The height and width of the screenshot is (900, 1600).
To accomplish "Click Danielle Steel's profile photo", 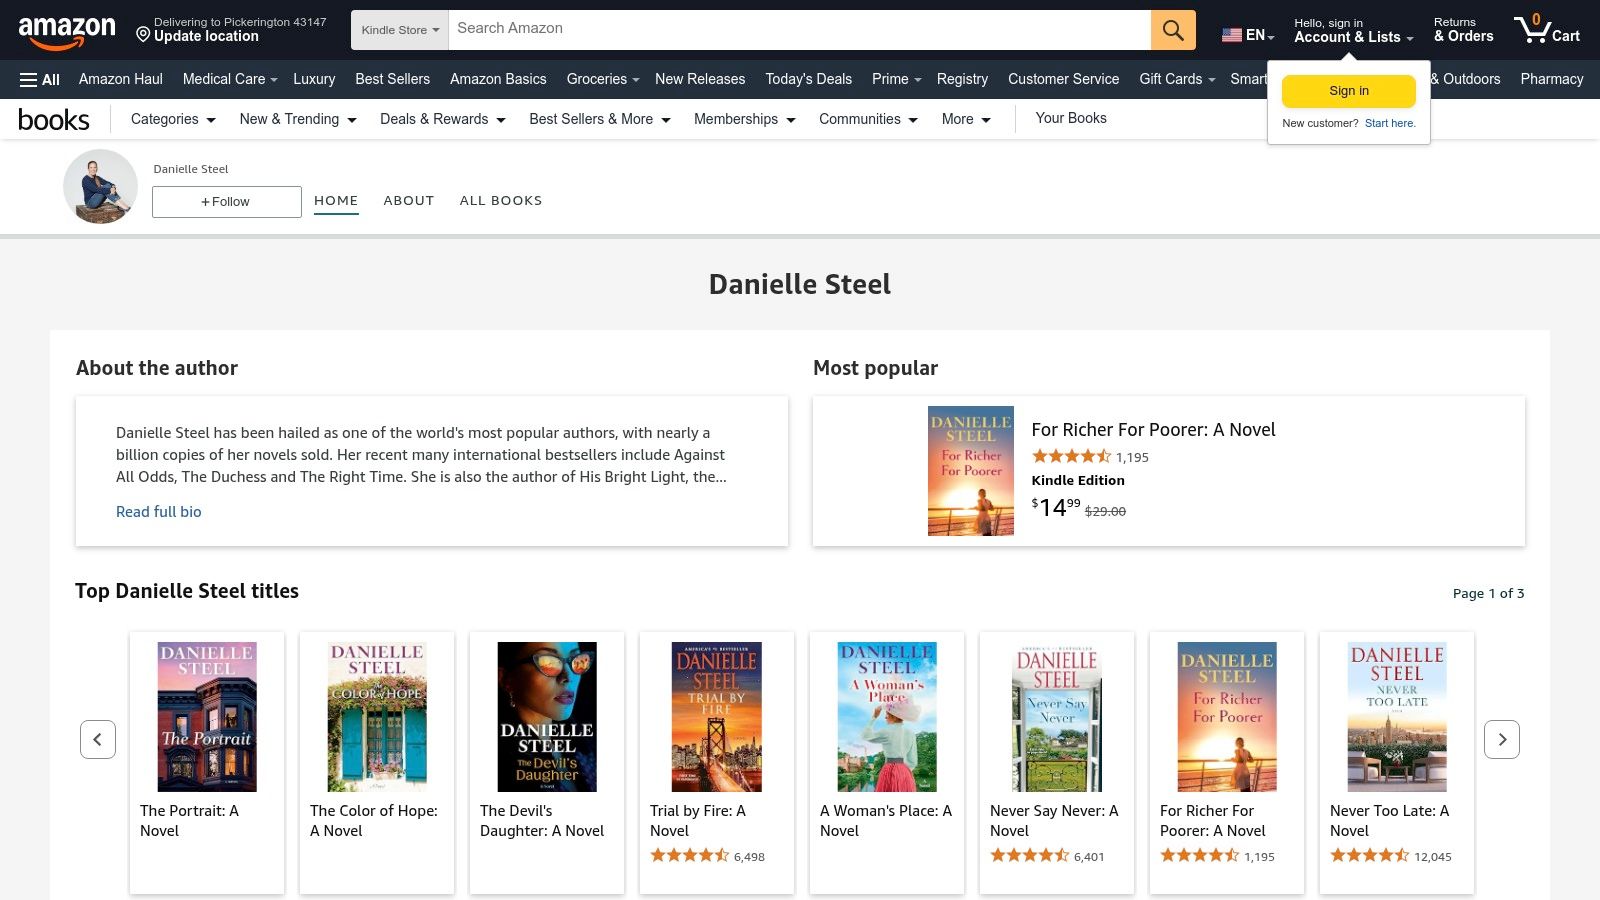I will pyautogui.click(x=100, y=186).
